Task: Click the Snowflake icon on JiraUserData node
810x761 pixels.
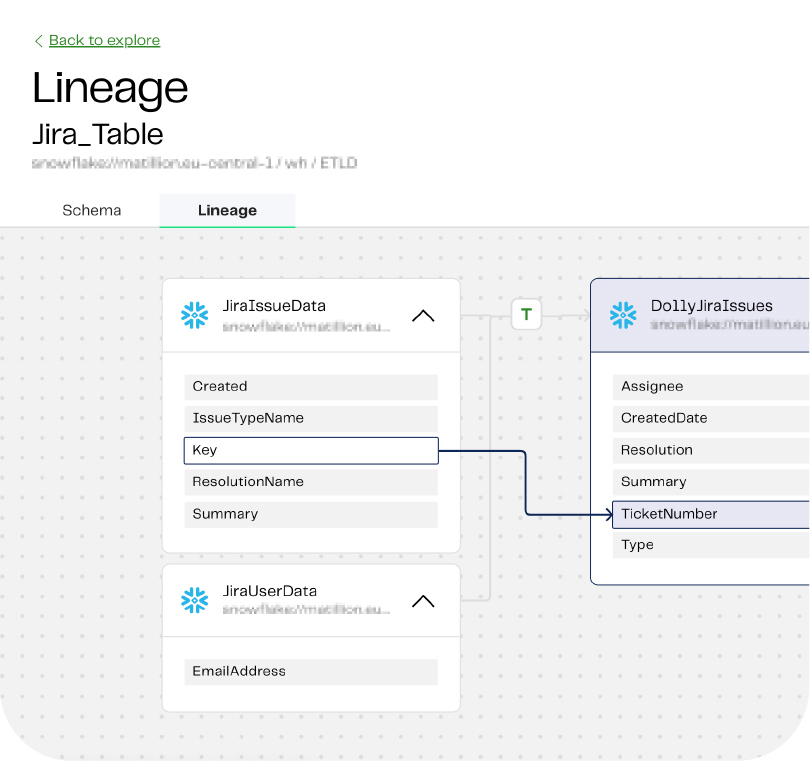Action: coord(195,599)
